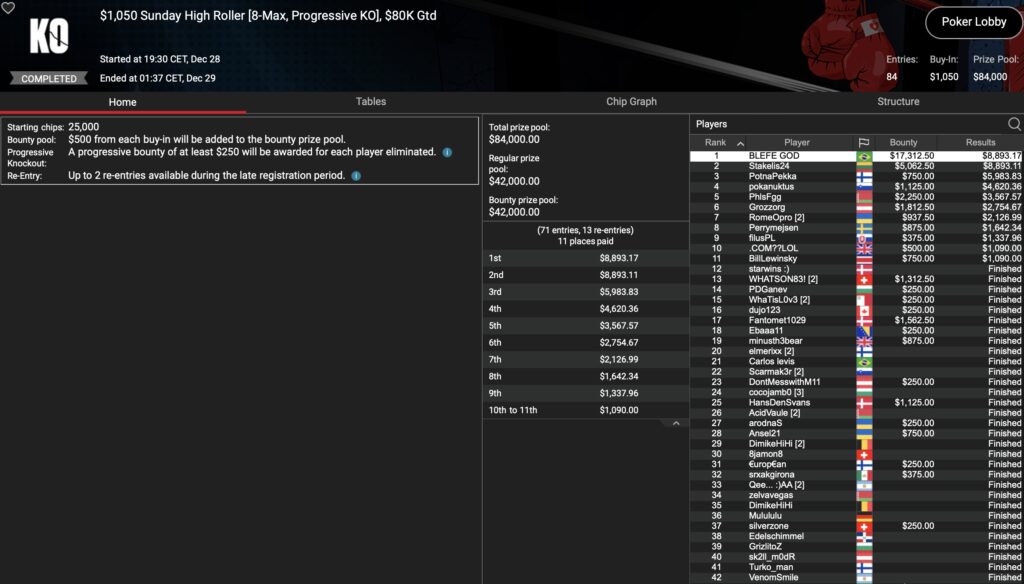Collapse the prize payout list chevron
The image size is (1024, 584).
click(675, 423)
